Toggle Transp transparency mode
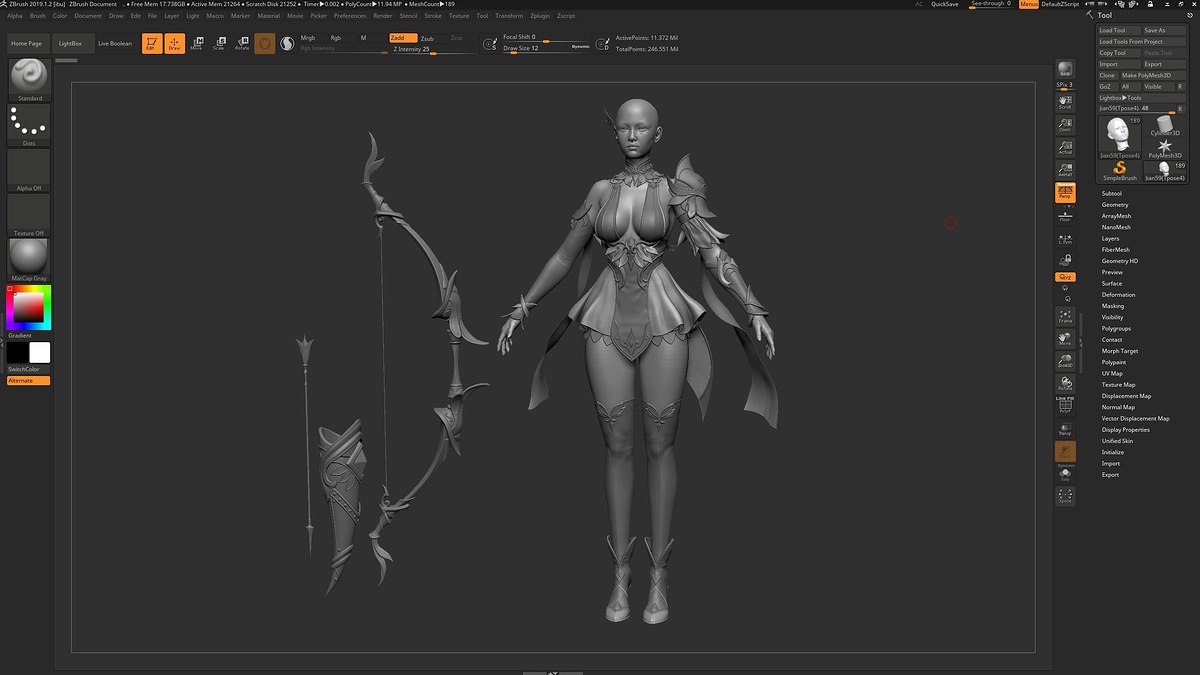The image size is (1200, 675). (x=1066, y=427)
